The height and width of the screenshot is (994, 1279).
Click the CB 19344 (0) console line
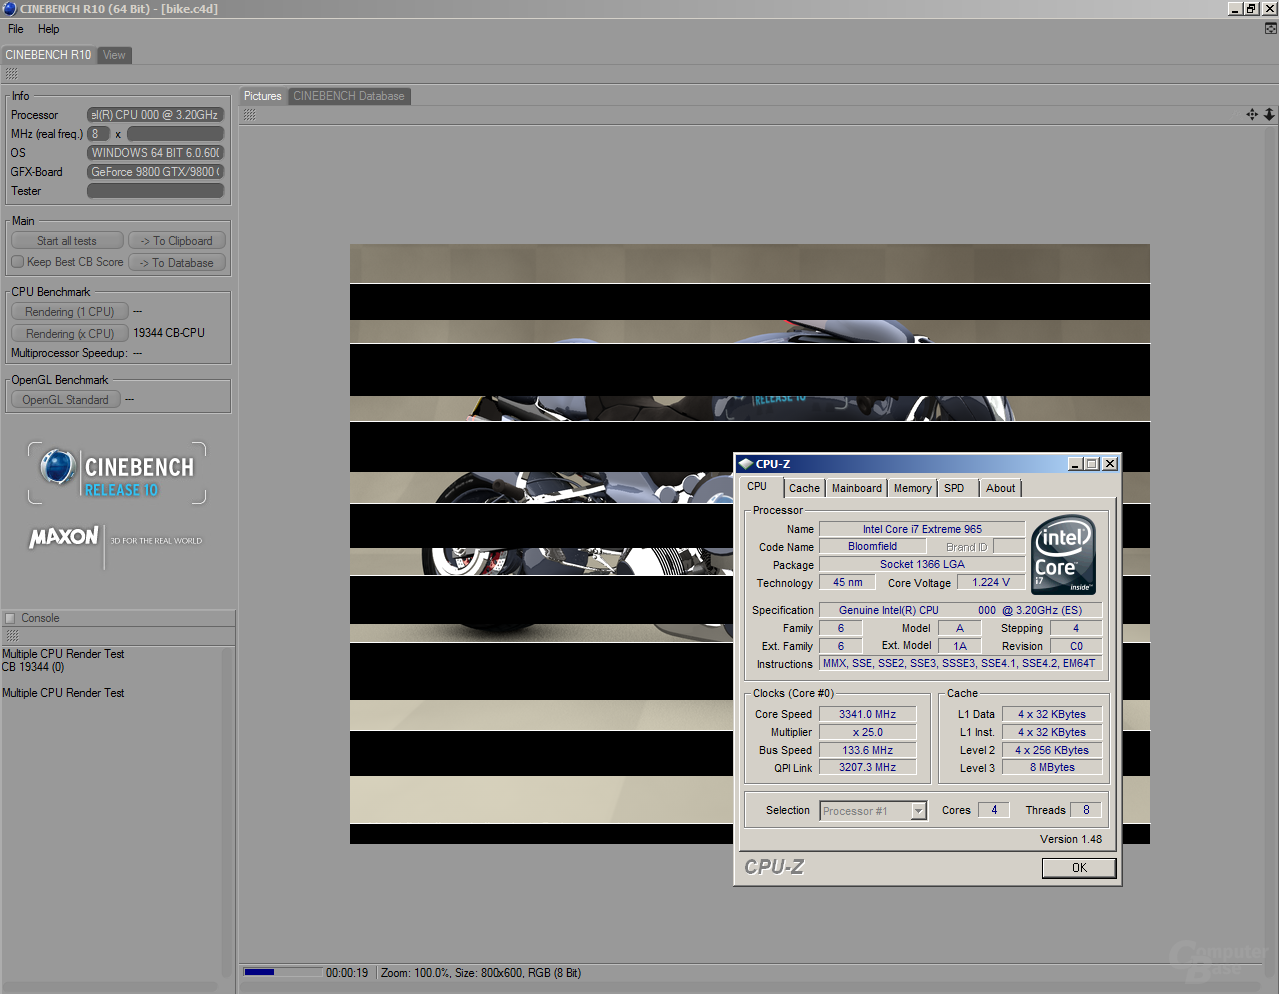33,667
